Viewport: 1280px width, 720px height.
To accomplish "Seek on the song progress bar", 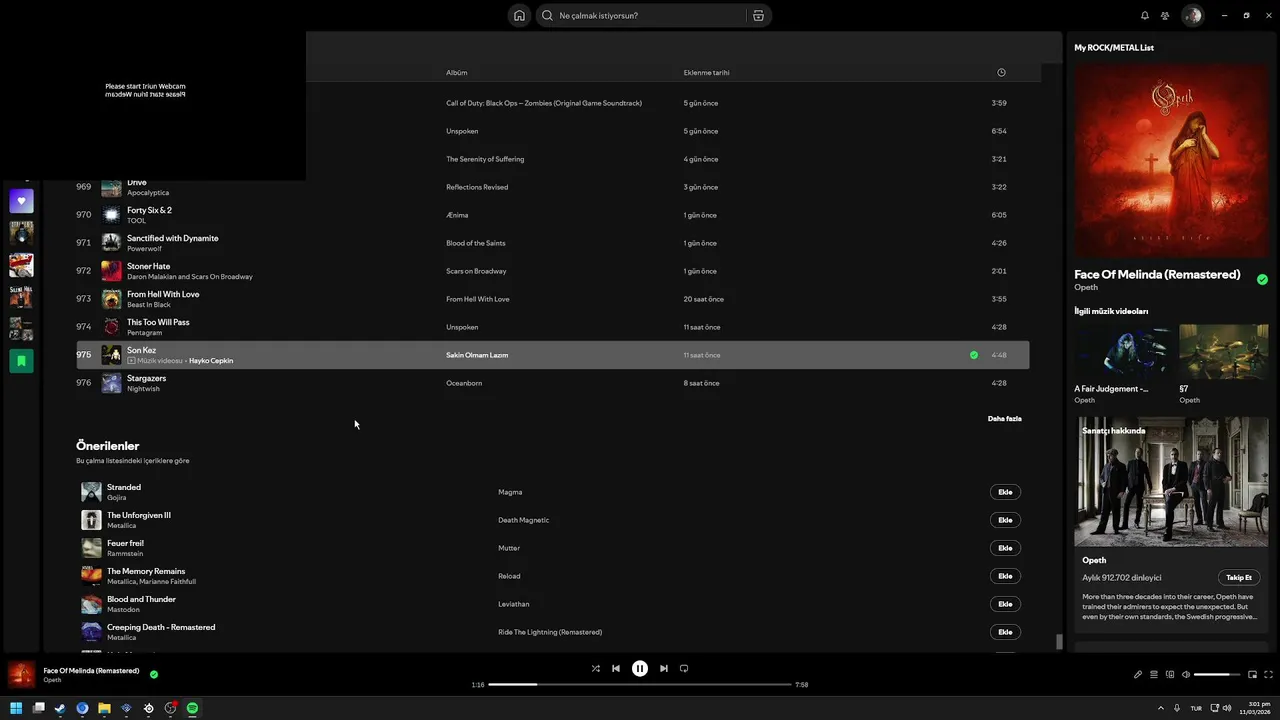I will [640, 685].
